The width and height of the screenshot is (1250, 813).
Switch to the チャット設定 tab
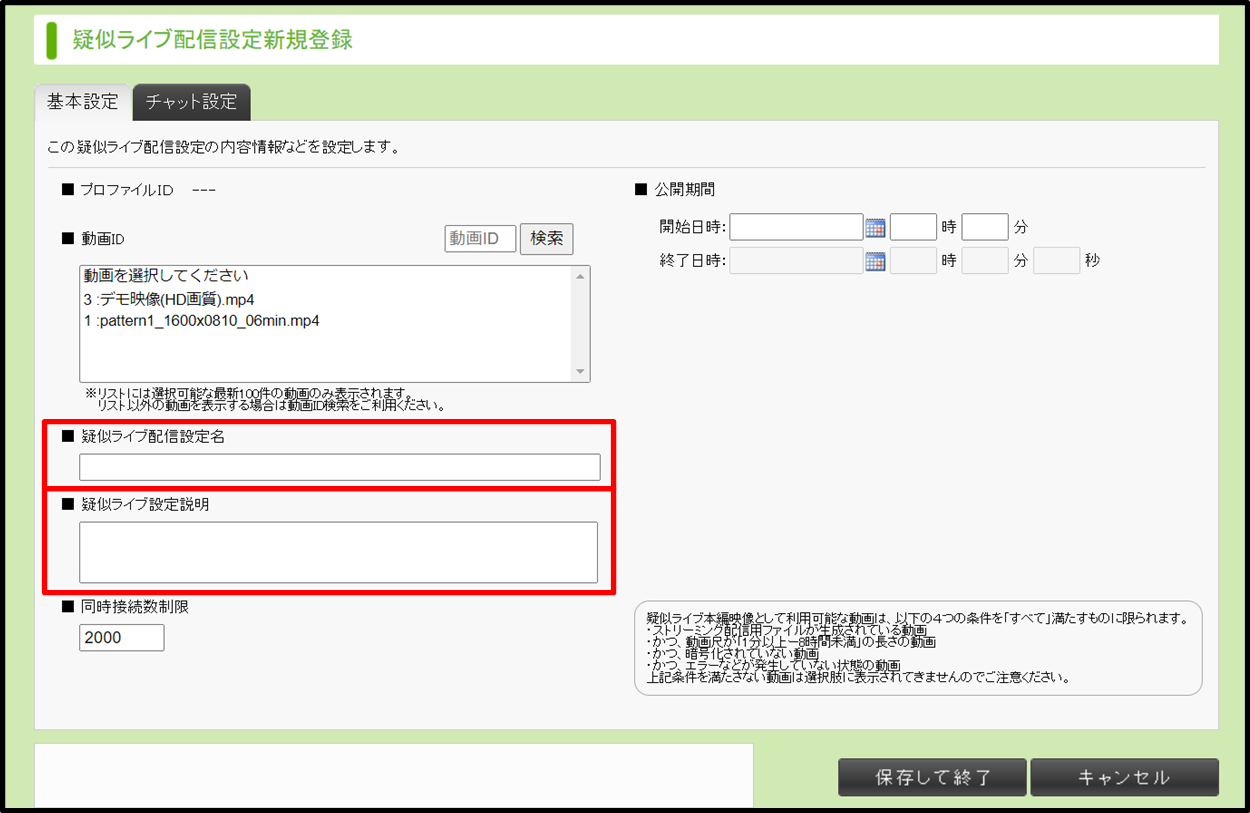191,102
